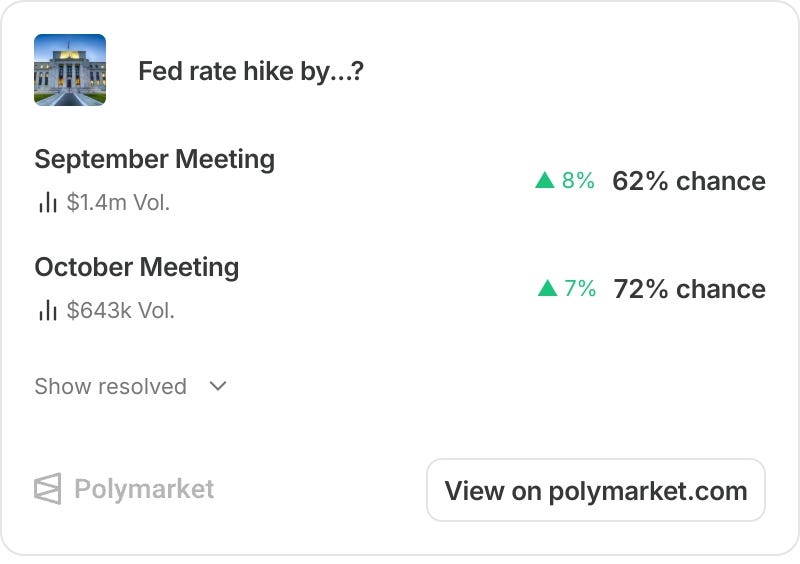
Task: Click green up triangle next to 7%
Action: (547, 288)
